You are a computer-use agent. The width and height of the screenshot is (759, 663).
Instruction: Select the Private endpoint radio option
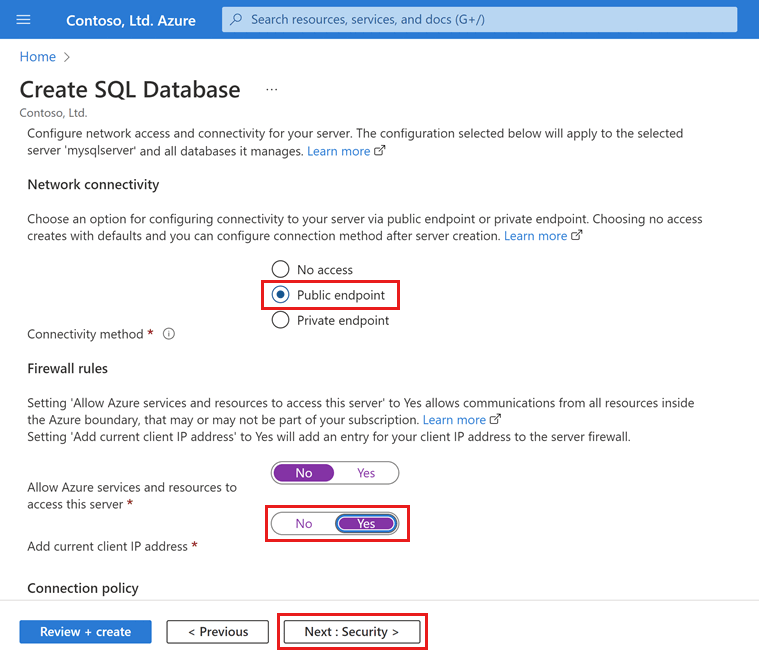tap(280, 320)
